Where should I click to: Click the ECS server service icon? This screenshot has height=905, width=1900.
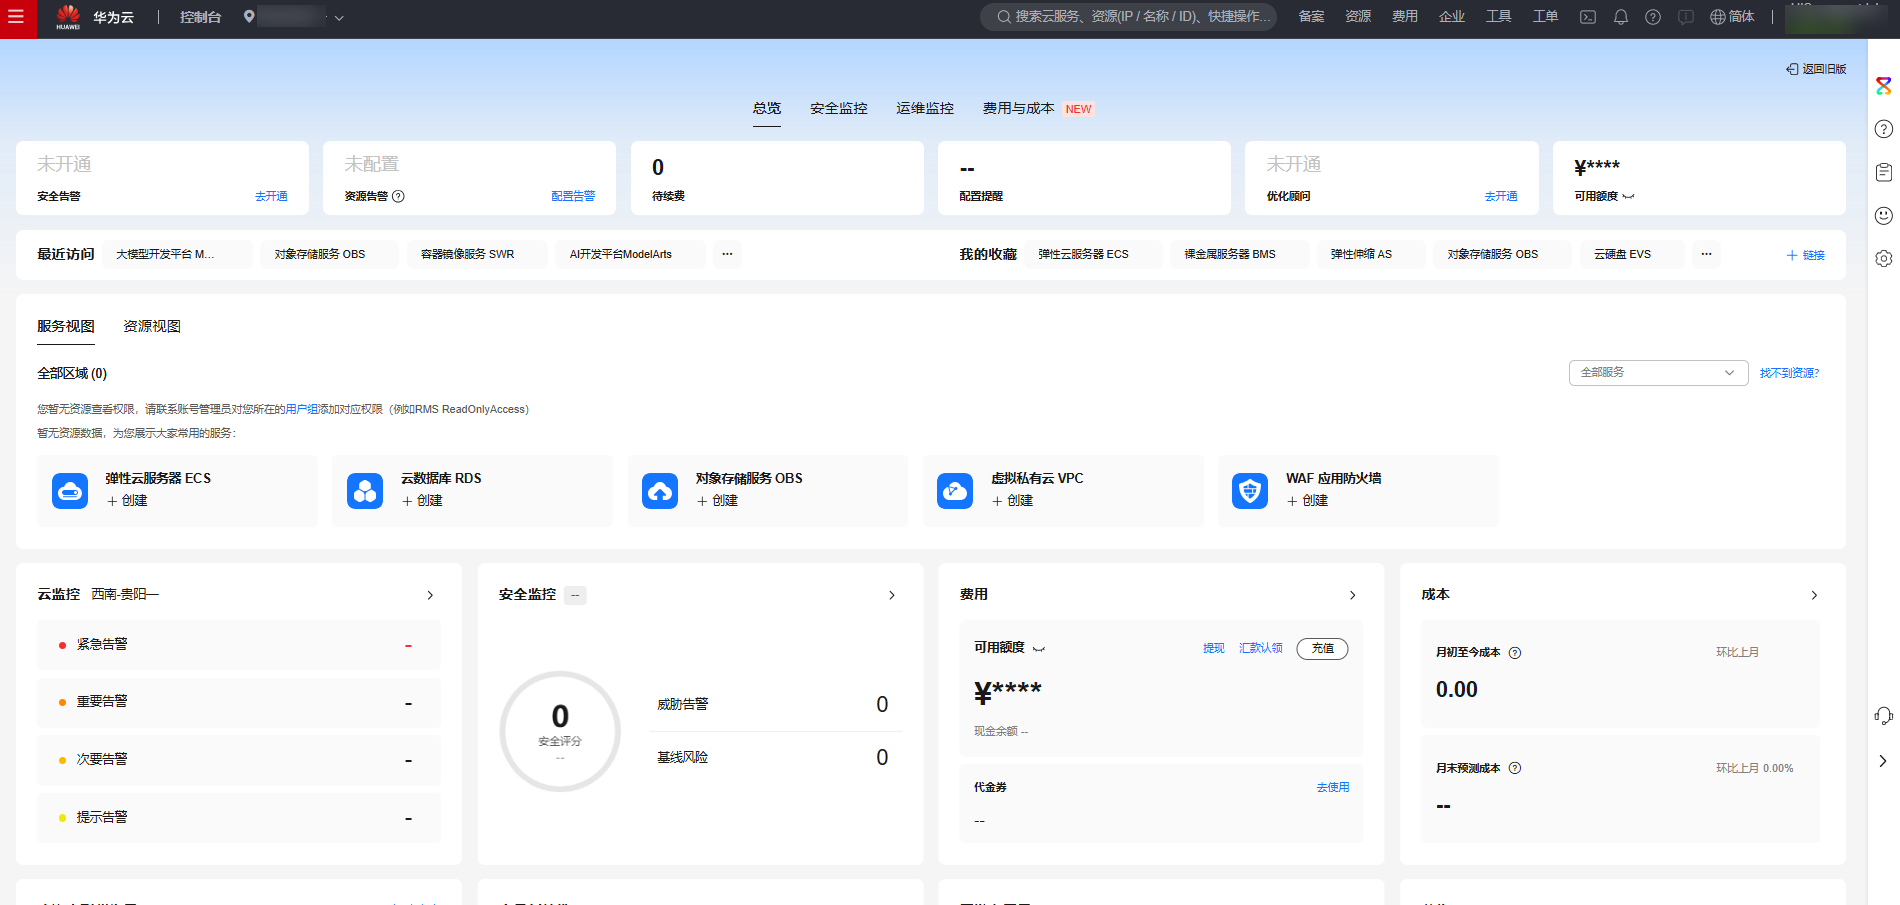(70, 491)
